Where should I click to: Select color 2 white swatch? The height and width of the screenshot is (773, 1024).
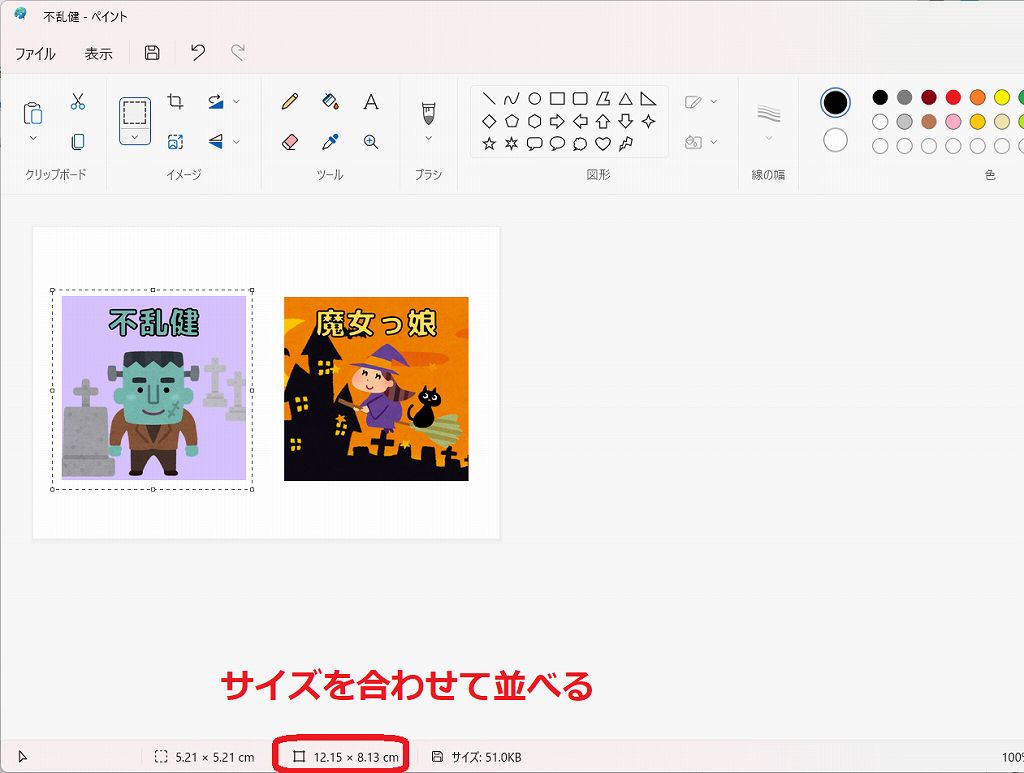click(x=835, y=140)
